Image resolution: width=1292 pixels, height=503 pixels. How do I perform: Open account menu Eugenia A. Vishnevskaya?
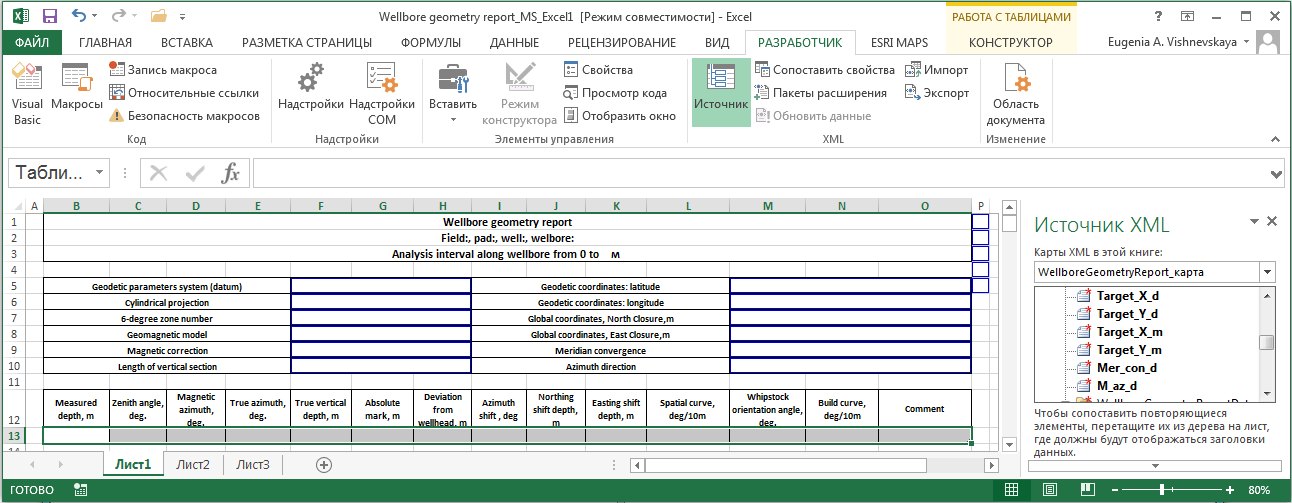(1178, 42)
